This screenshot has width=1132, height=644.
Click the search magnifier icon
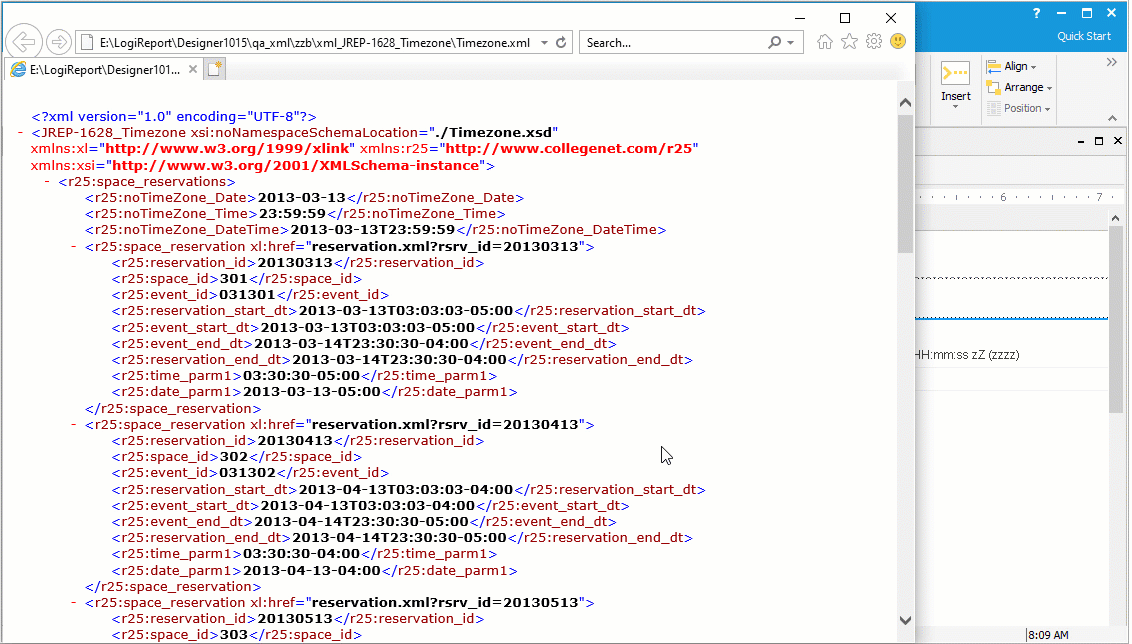(x=775, y=43)
